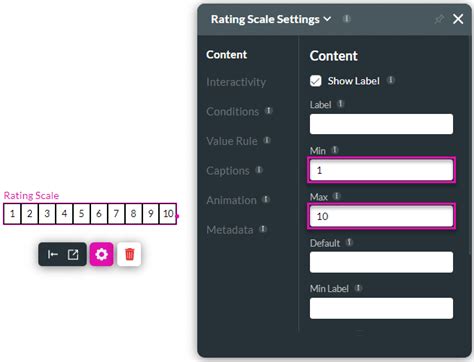Expand the Rating Scale Settings dropdown arrow
The width and height of the screenshot is (474, 362).
point(328,19)
